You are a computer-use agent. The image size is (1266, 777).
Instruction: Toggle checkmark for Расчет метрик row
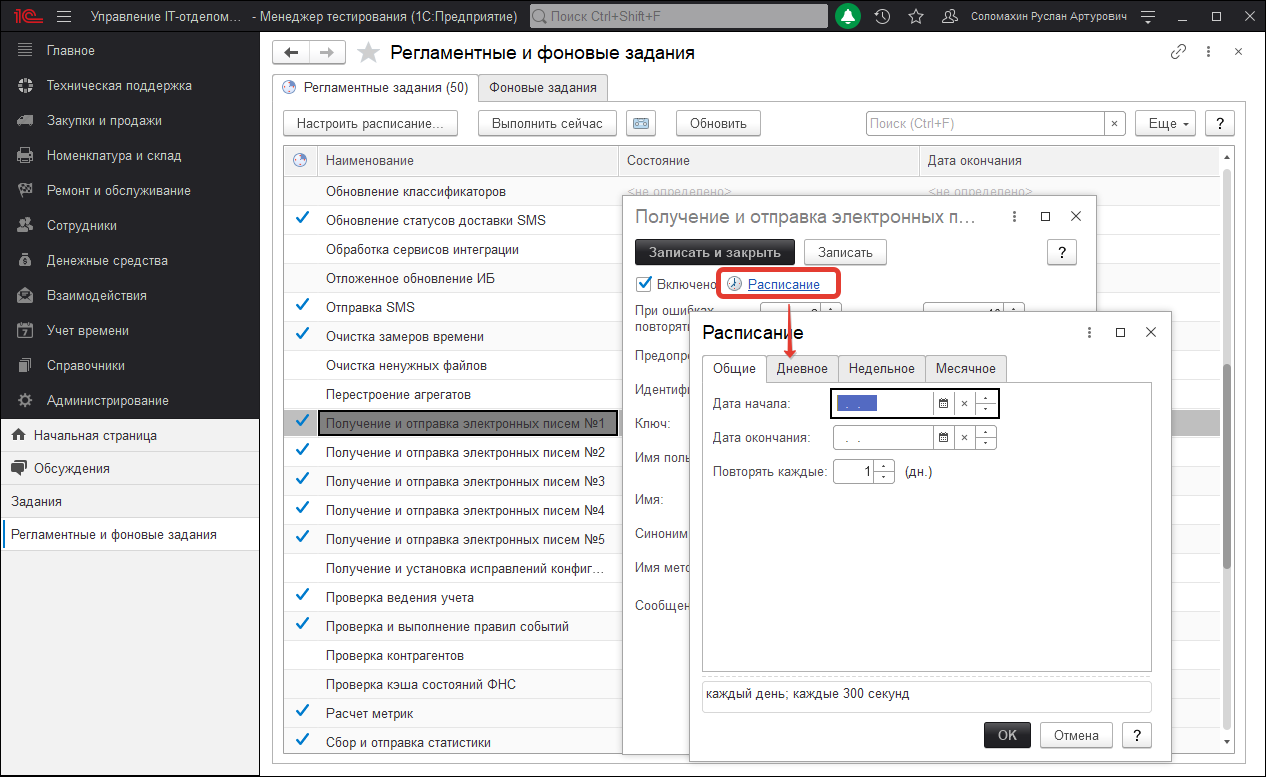click(x=302, y=713)
